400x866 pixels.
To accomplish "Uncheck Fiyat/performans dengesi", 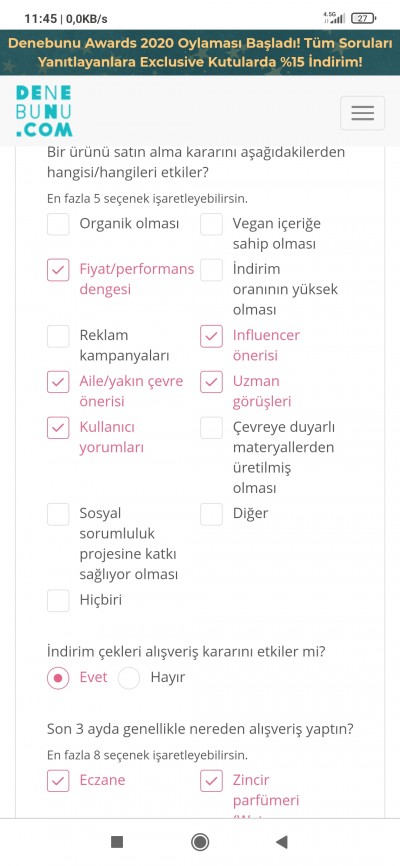I will coord(58,270).
